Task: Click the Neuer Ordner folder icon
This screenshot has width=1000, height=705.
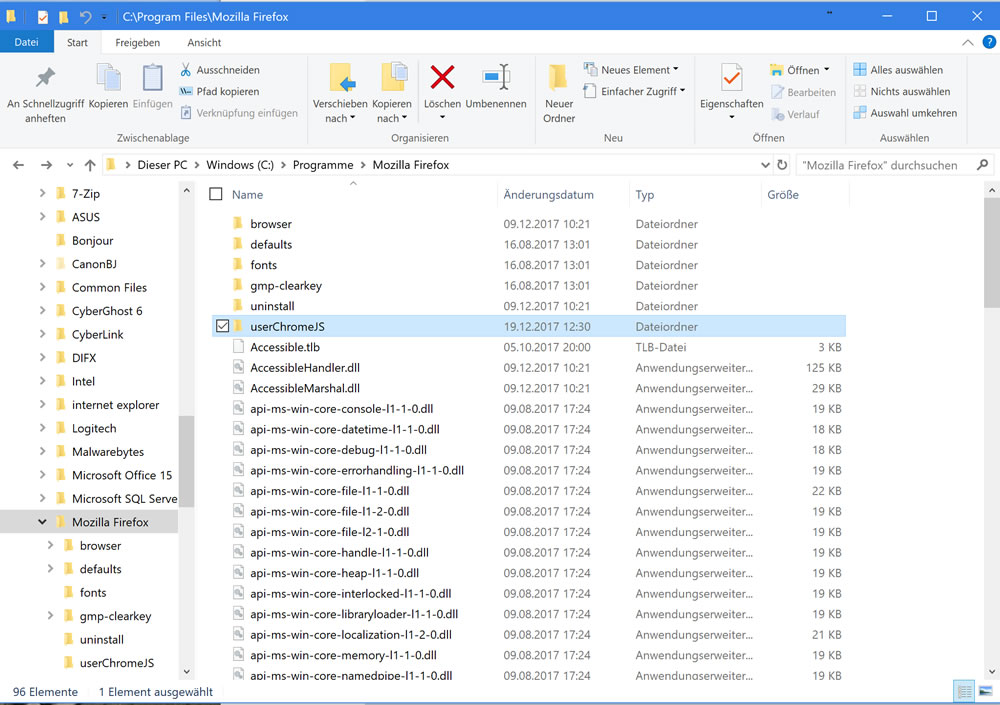Action: pos(559,78)
